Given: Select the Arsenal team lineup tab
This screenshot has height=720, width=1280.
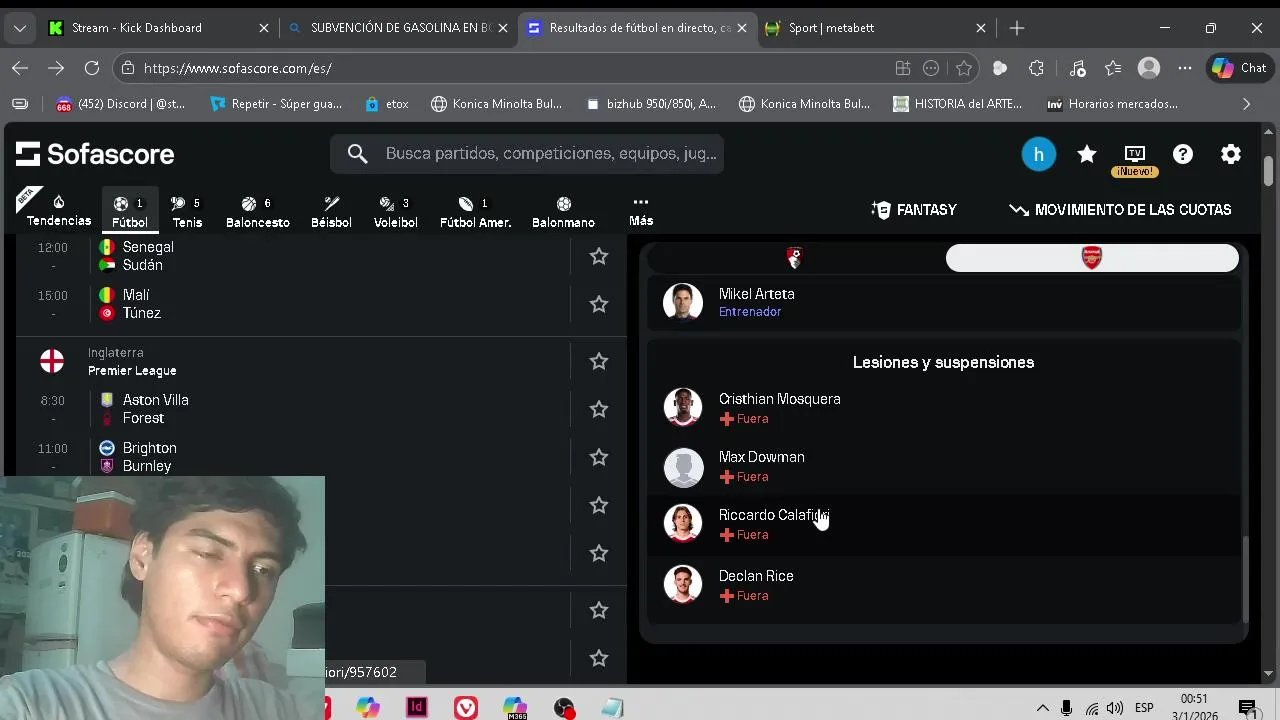Looking at the screenshot, I should (x=1092, y=258).
